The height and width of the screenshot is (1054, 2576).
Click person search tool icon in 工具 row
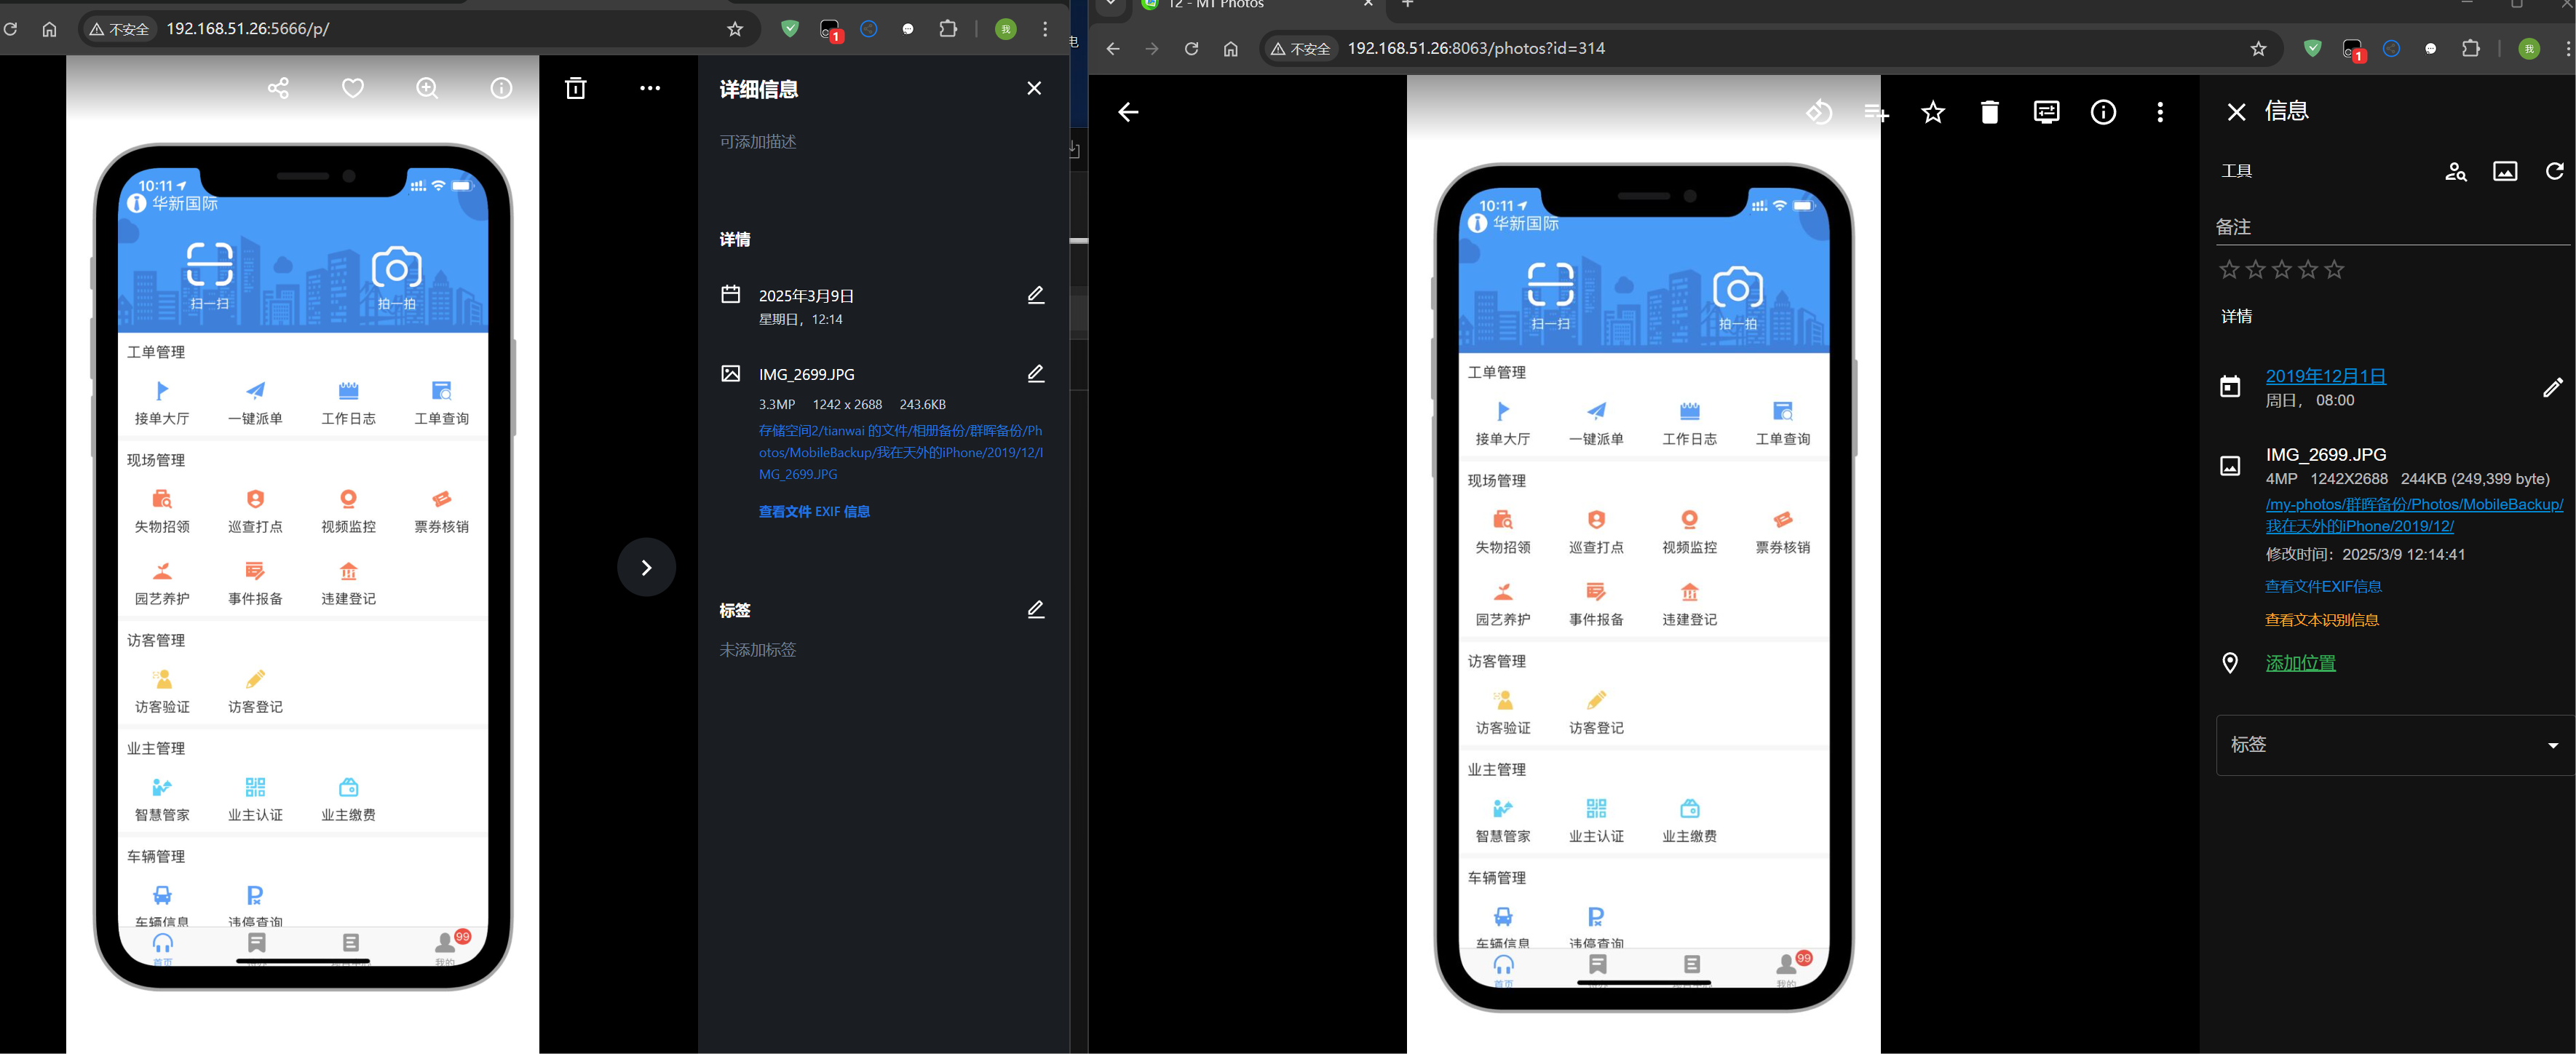[2456, 171]
